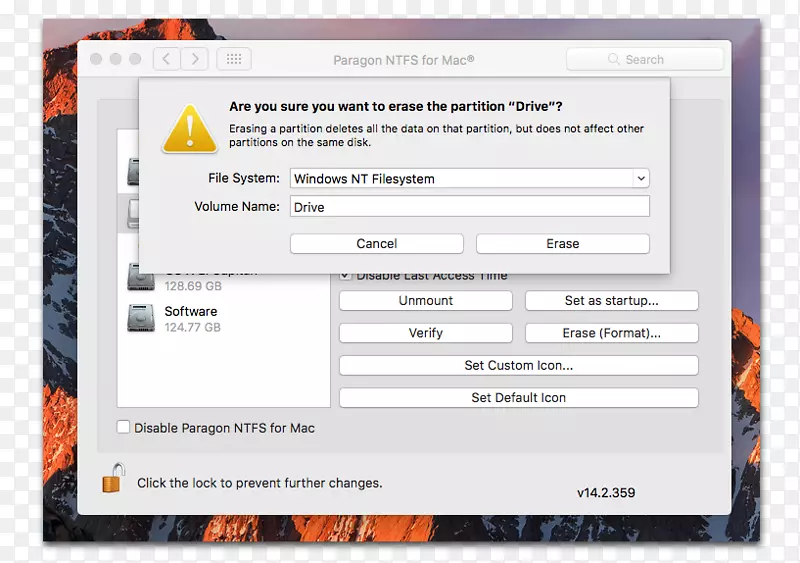Select the Software volume in list
This screenshot has height=563, width=800.
223,319
